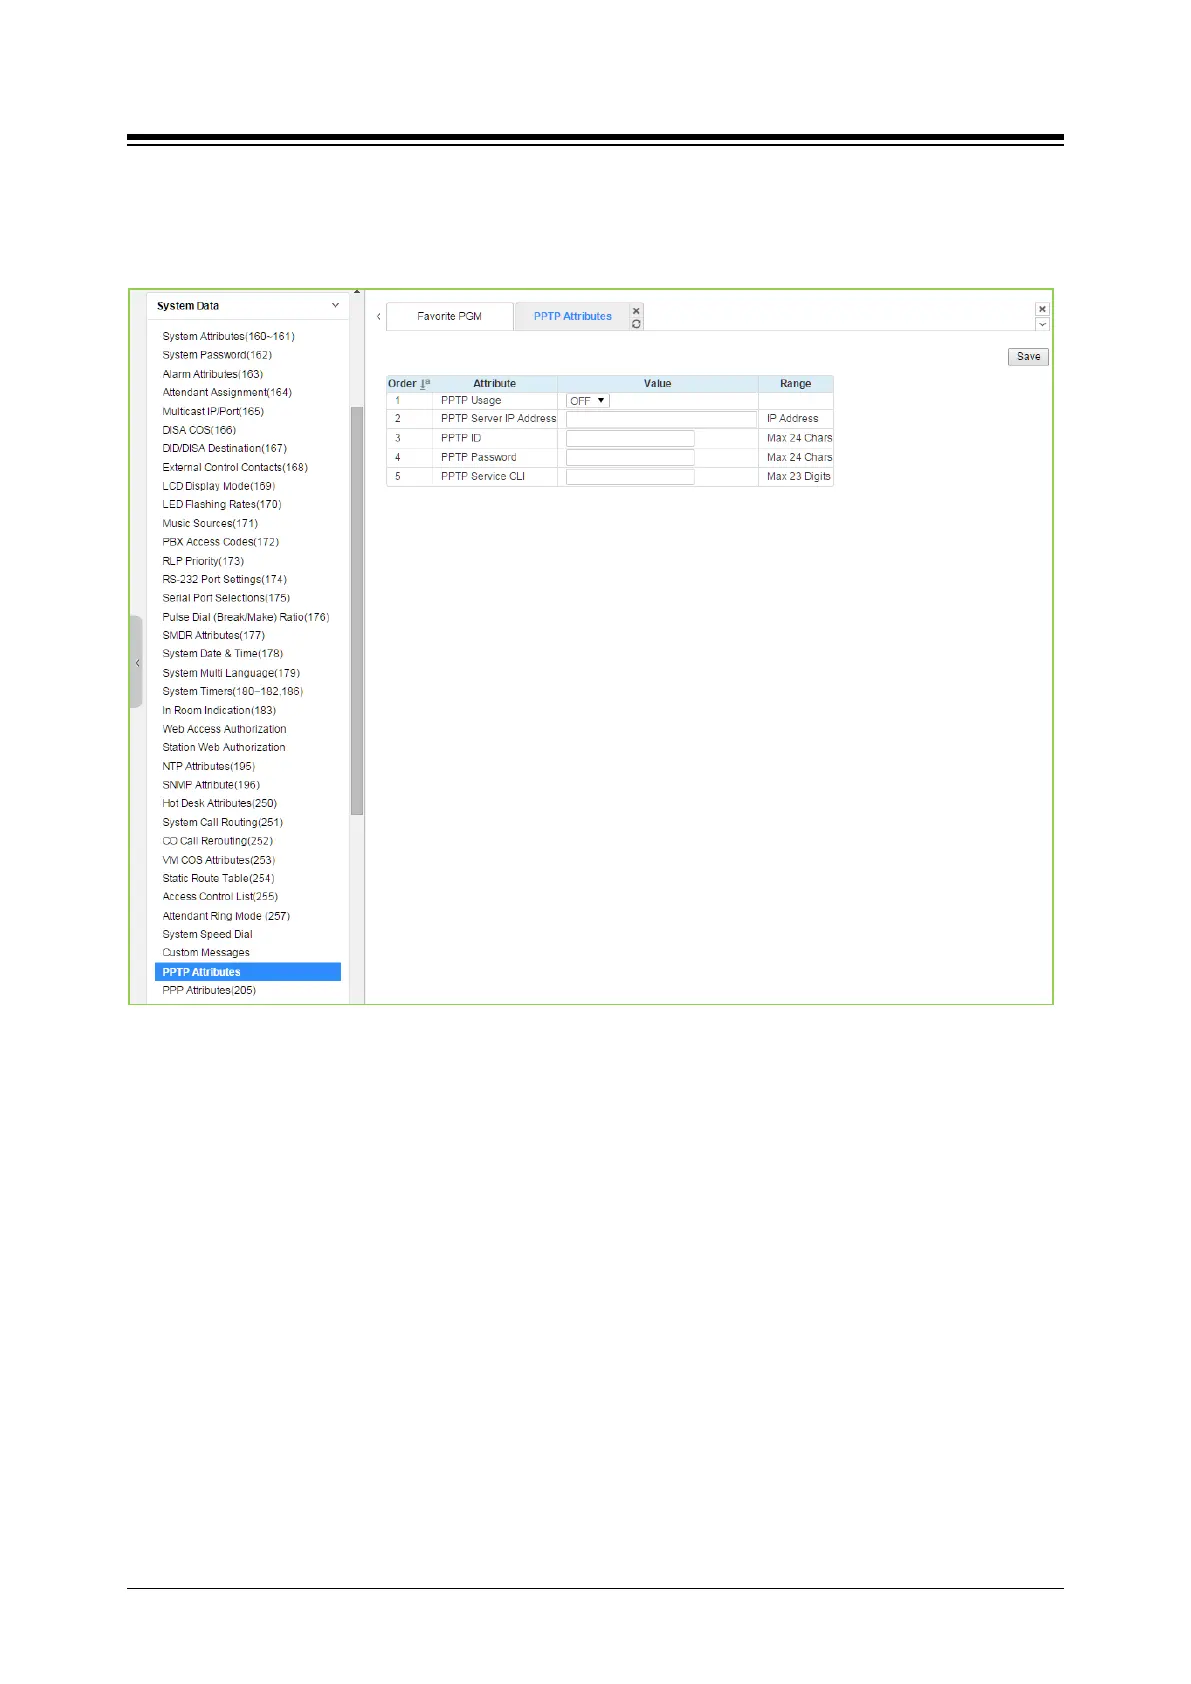
Task: Open System Speed Dial
Action: click(x=207, y=934)
